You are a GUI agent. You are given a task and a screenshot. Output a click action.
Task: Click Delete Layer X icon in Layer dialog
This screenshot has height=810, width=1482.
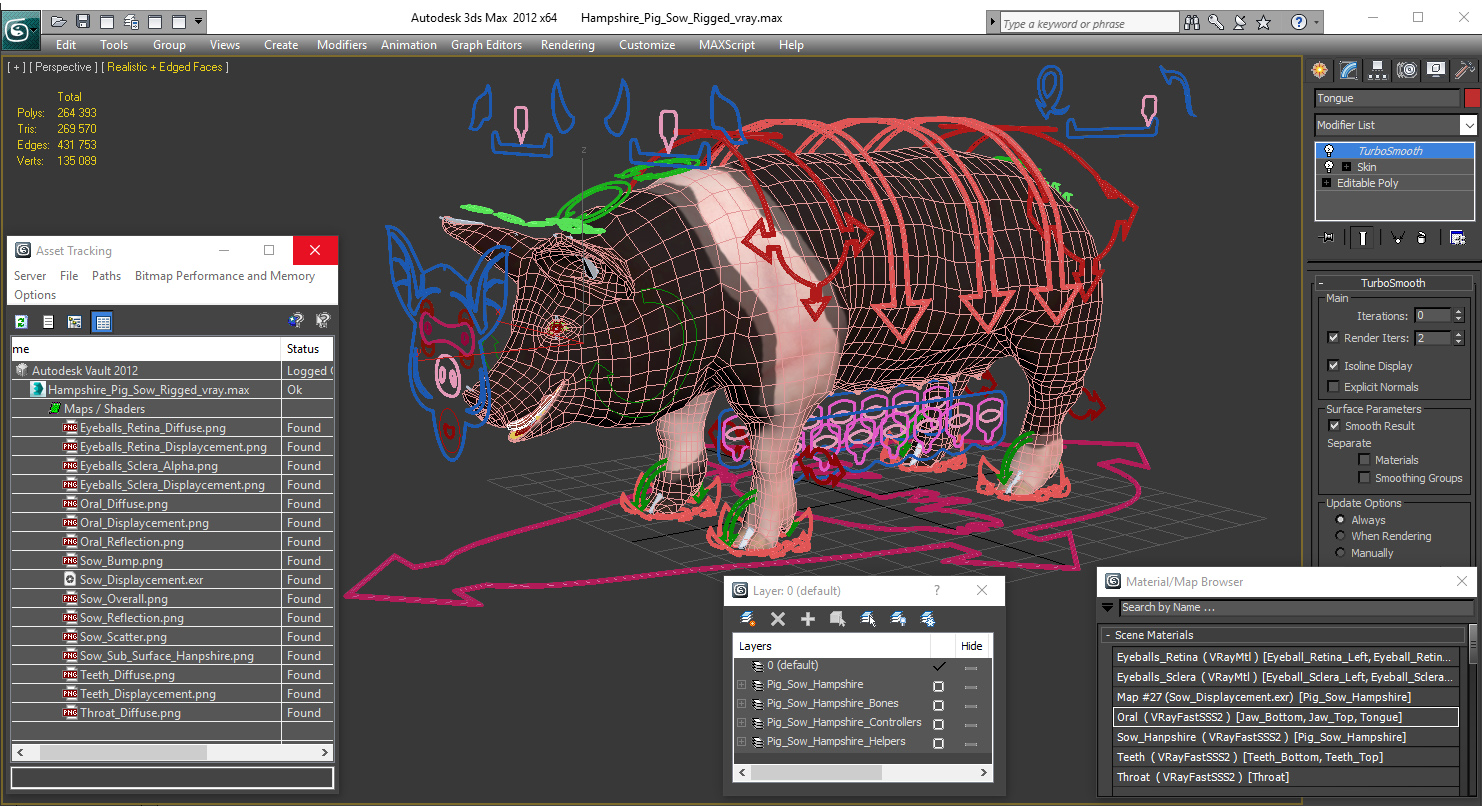(x=778, y=619)
